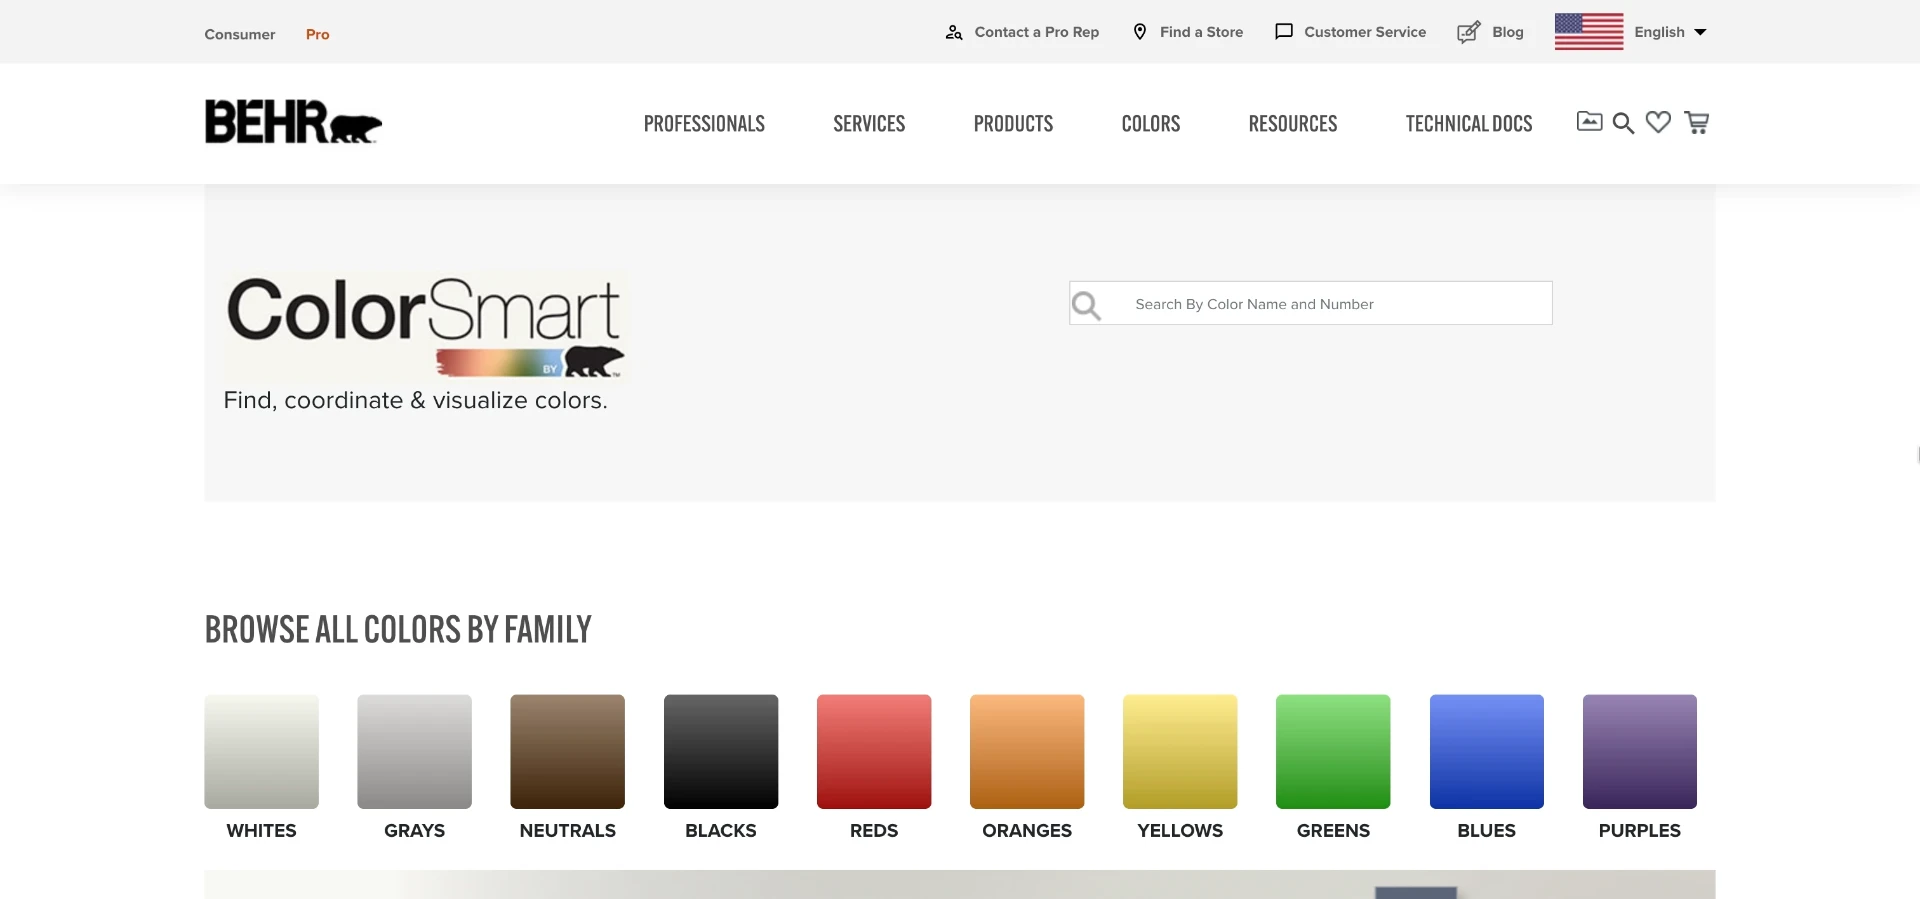Click the REDS label text
This screenshot has height=899, width=1920.
(x=874, y=831)
